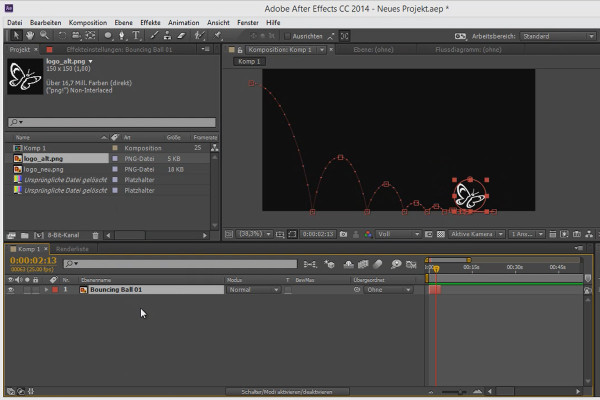Click the Name column header in Project panel

tap(23, 137)
